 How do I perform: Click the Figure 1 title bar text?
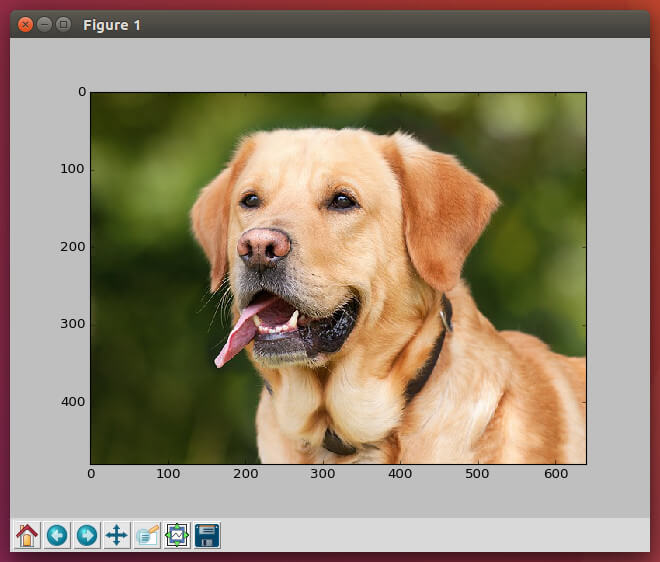click(x=112, y=24)
